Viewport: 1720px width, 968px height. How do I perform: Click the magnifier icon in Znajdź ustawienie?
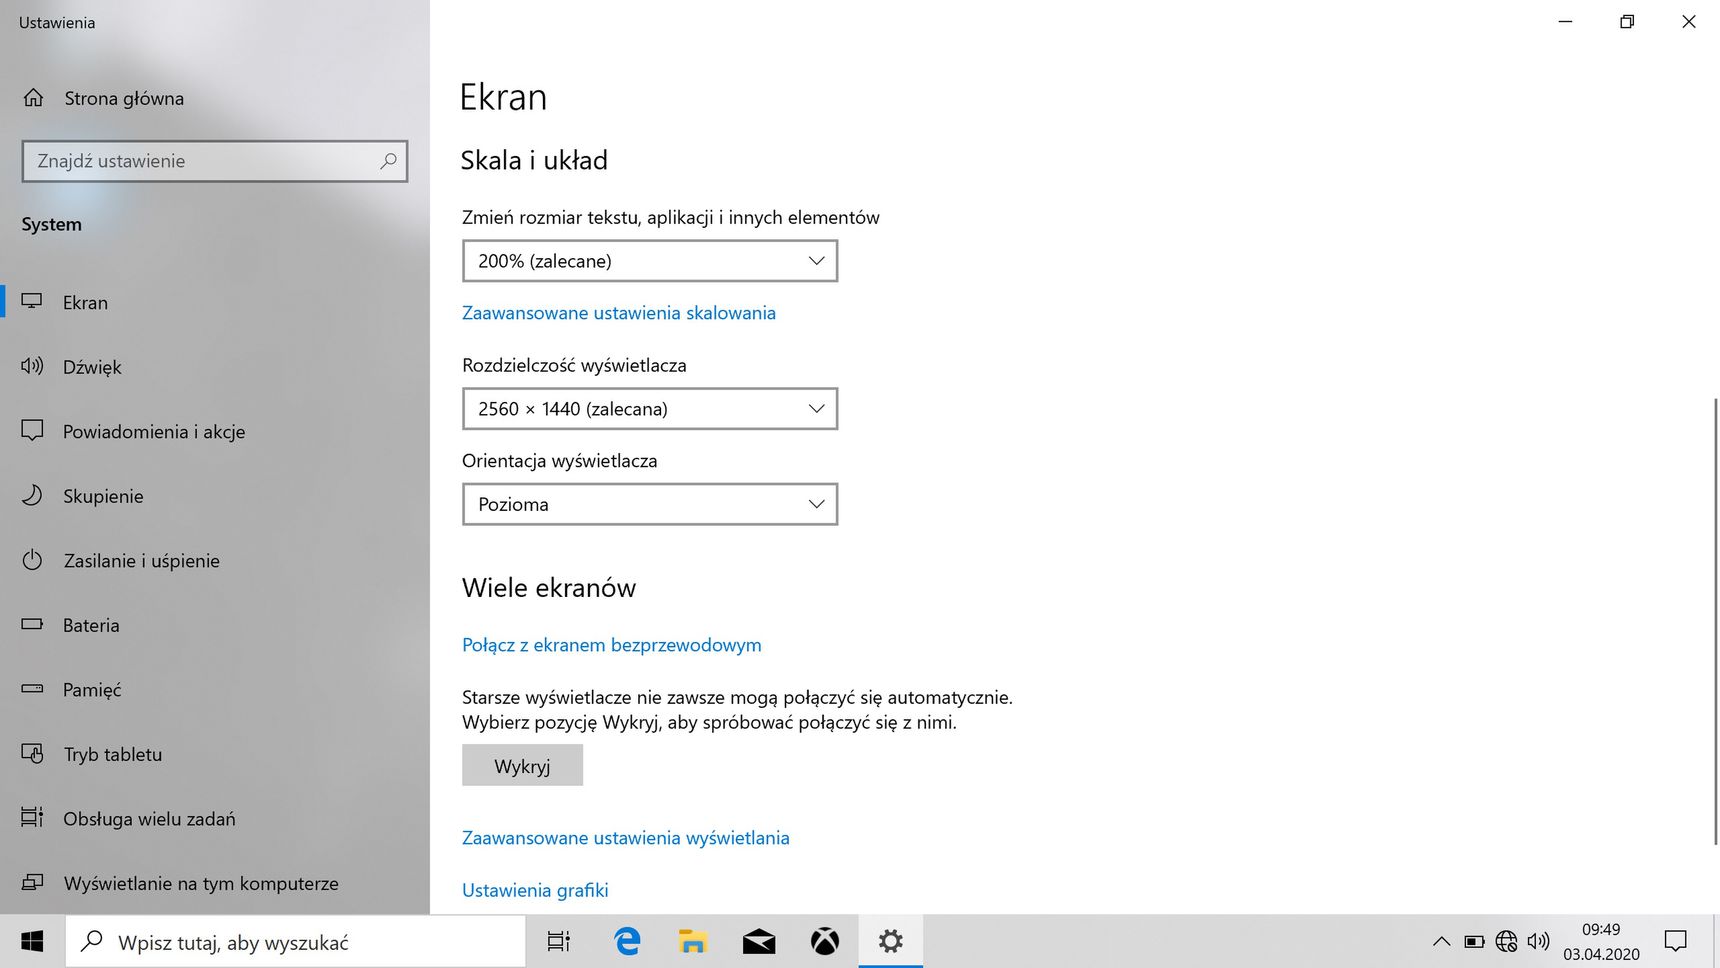[x=388, y=161]
